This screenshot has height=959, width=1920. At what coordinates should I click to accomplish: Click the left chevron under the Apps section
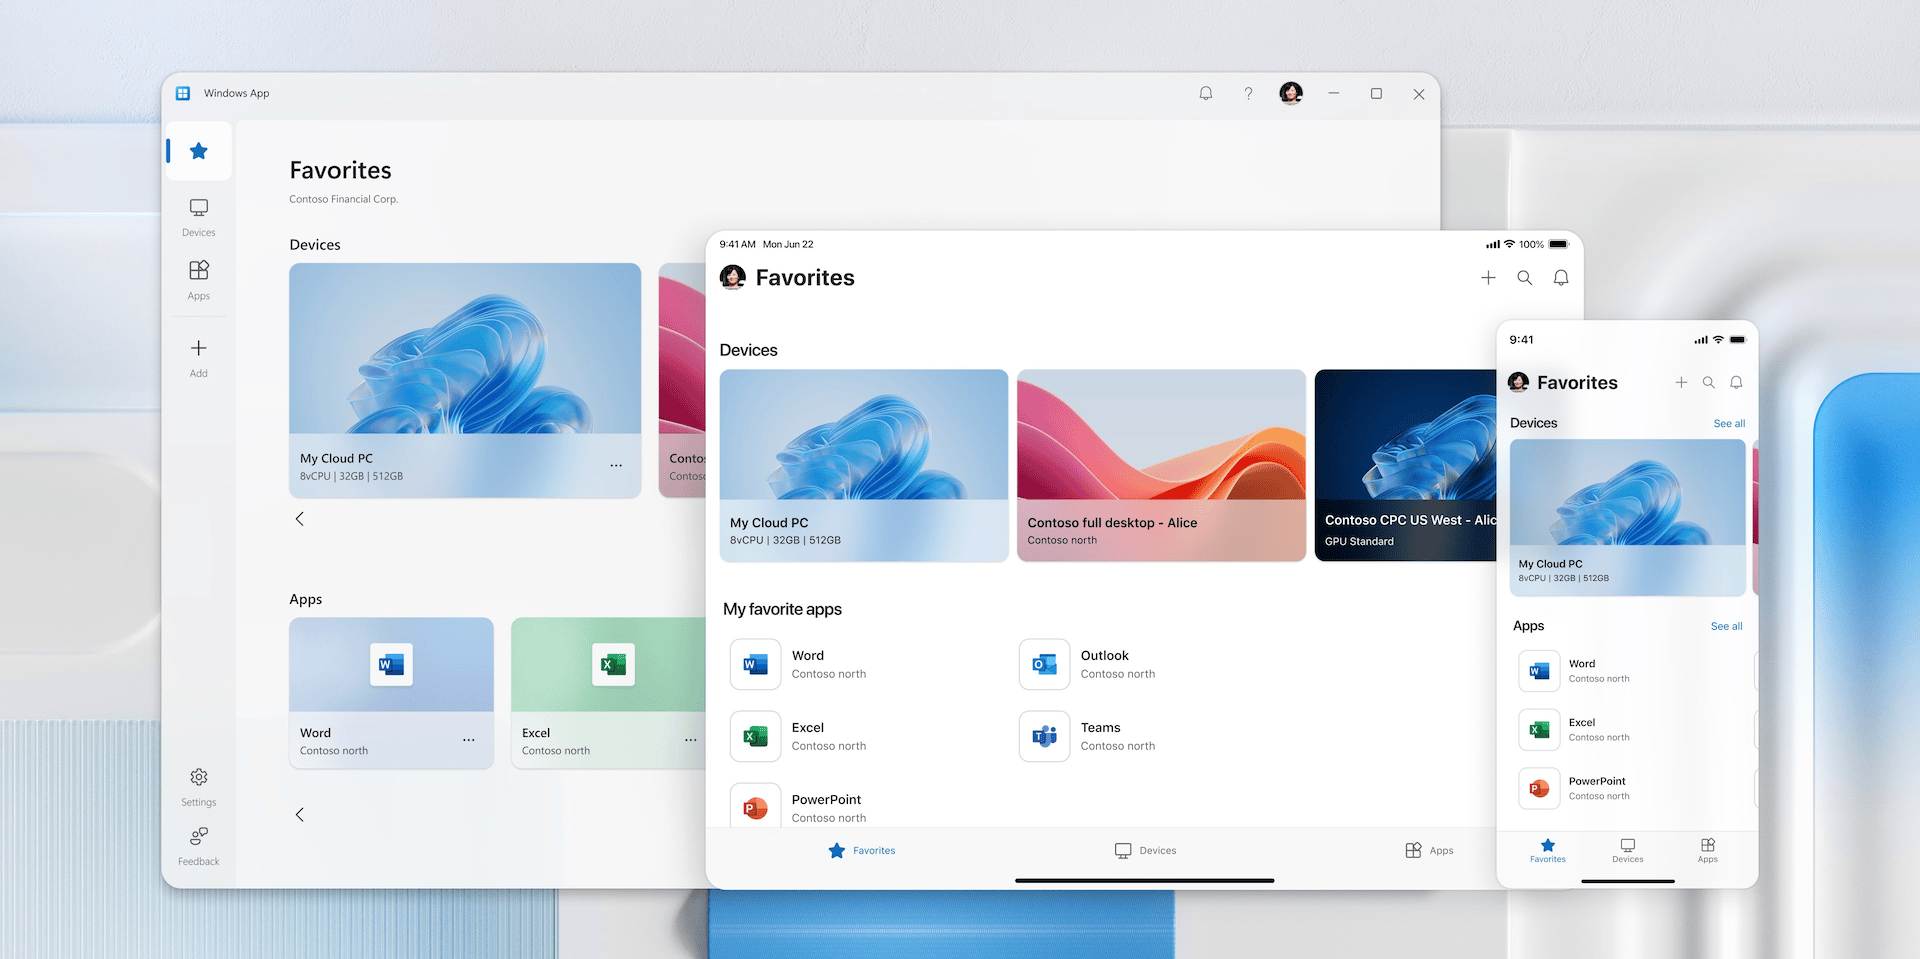coord(299,815)
